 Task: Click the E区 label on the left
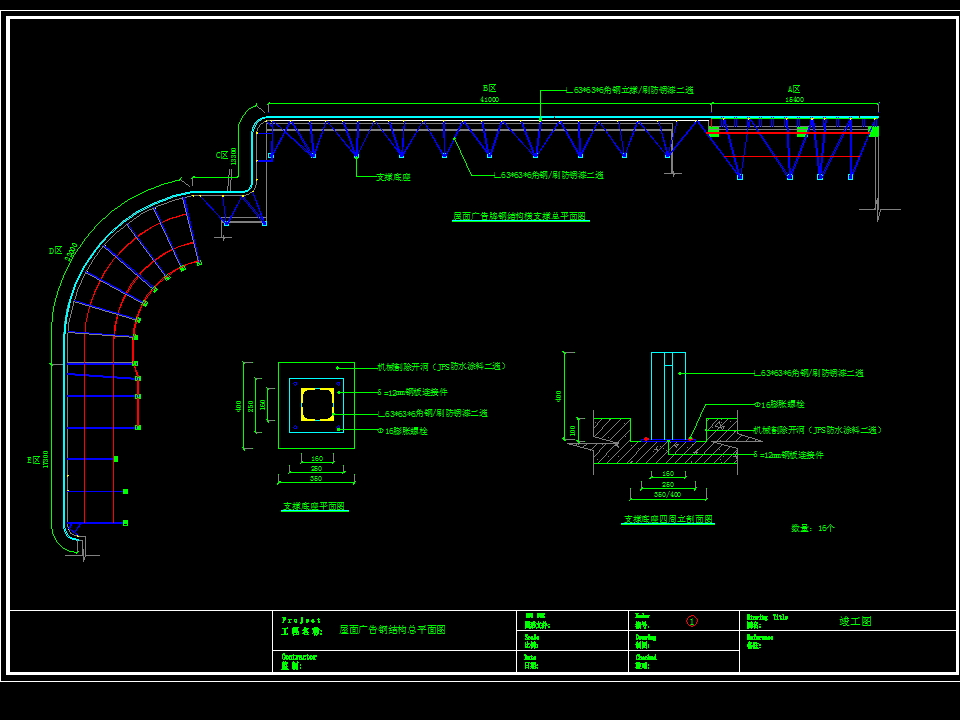[33, 460]
